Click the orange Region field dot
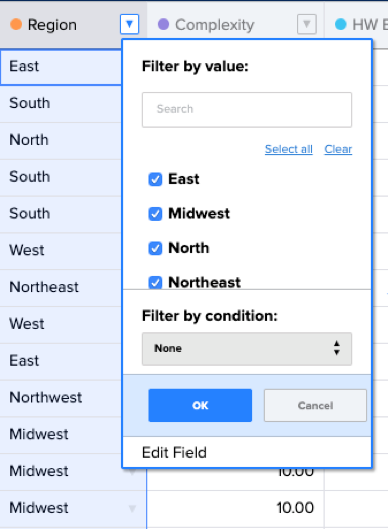This screenshot has height=529, width=388. click(x=16, y=24)
